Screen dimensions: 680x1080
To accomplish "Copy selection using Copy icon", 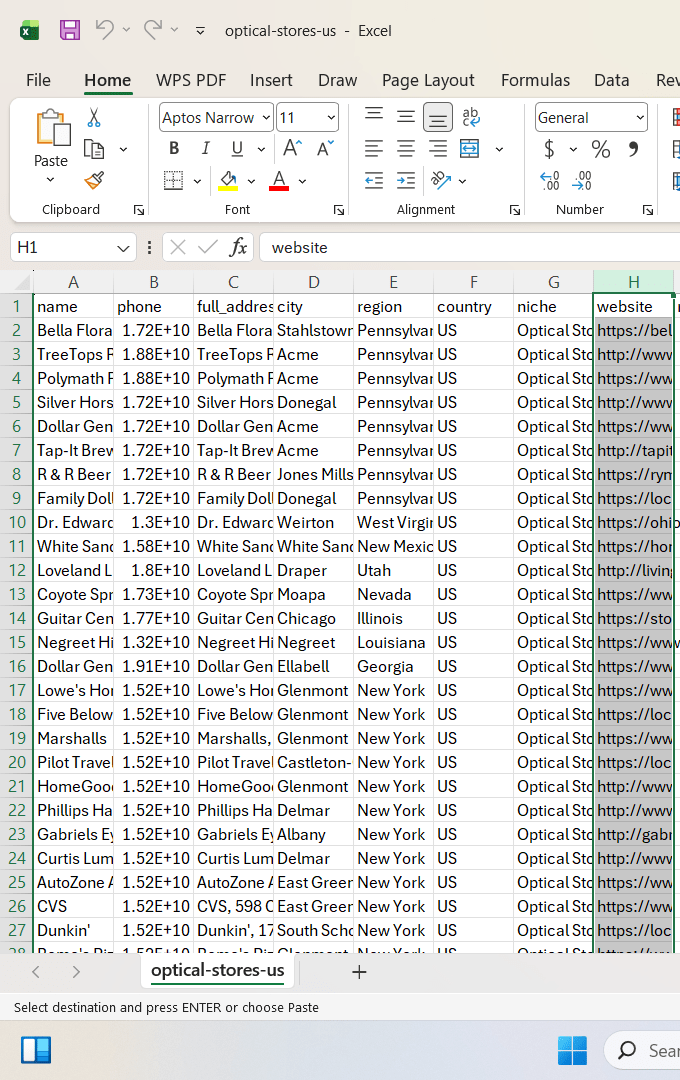I will (x=94, y=149).
